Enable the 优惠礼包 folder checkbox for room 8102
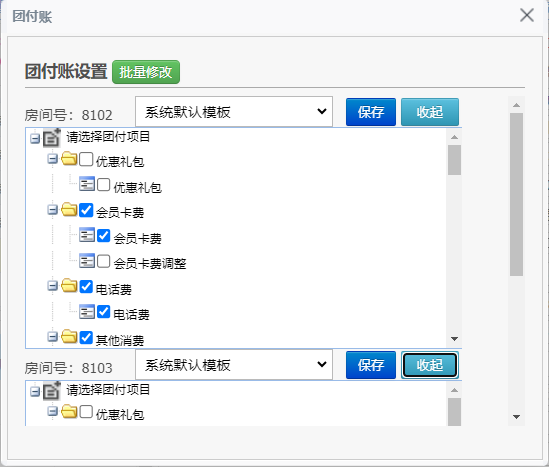Image resolution: width=549 pixels, height=467 pixels. coord(86,159)
